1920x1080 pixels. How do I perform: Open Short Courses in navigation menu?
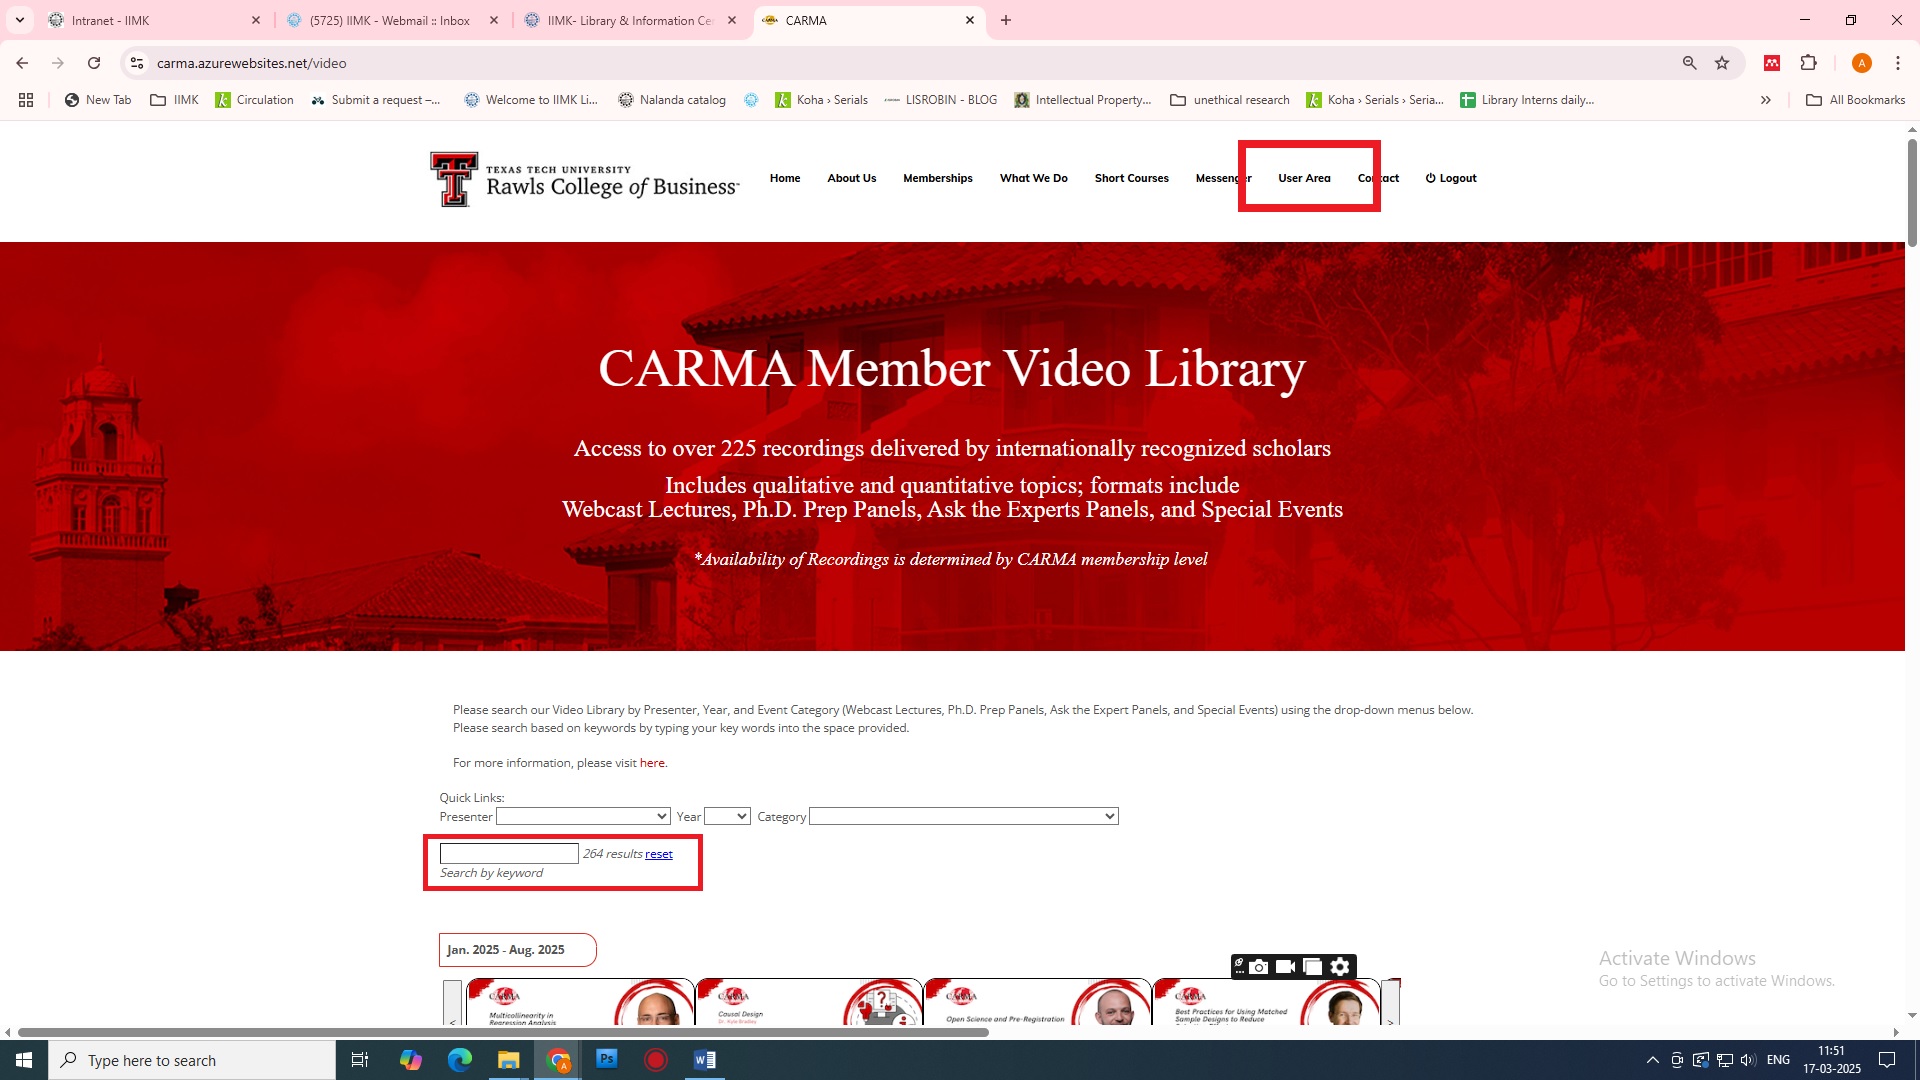click(x=1131, y=178)
